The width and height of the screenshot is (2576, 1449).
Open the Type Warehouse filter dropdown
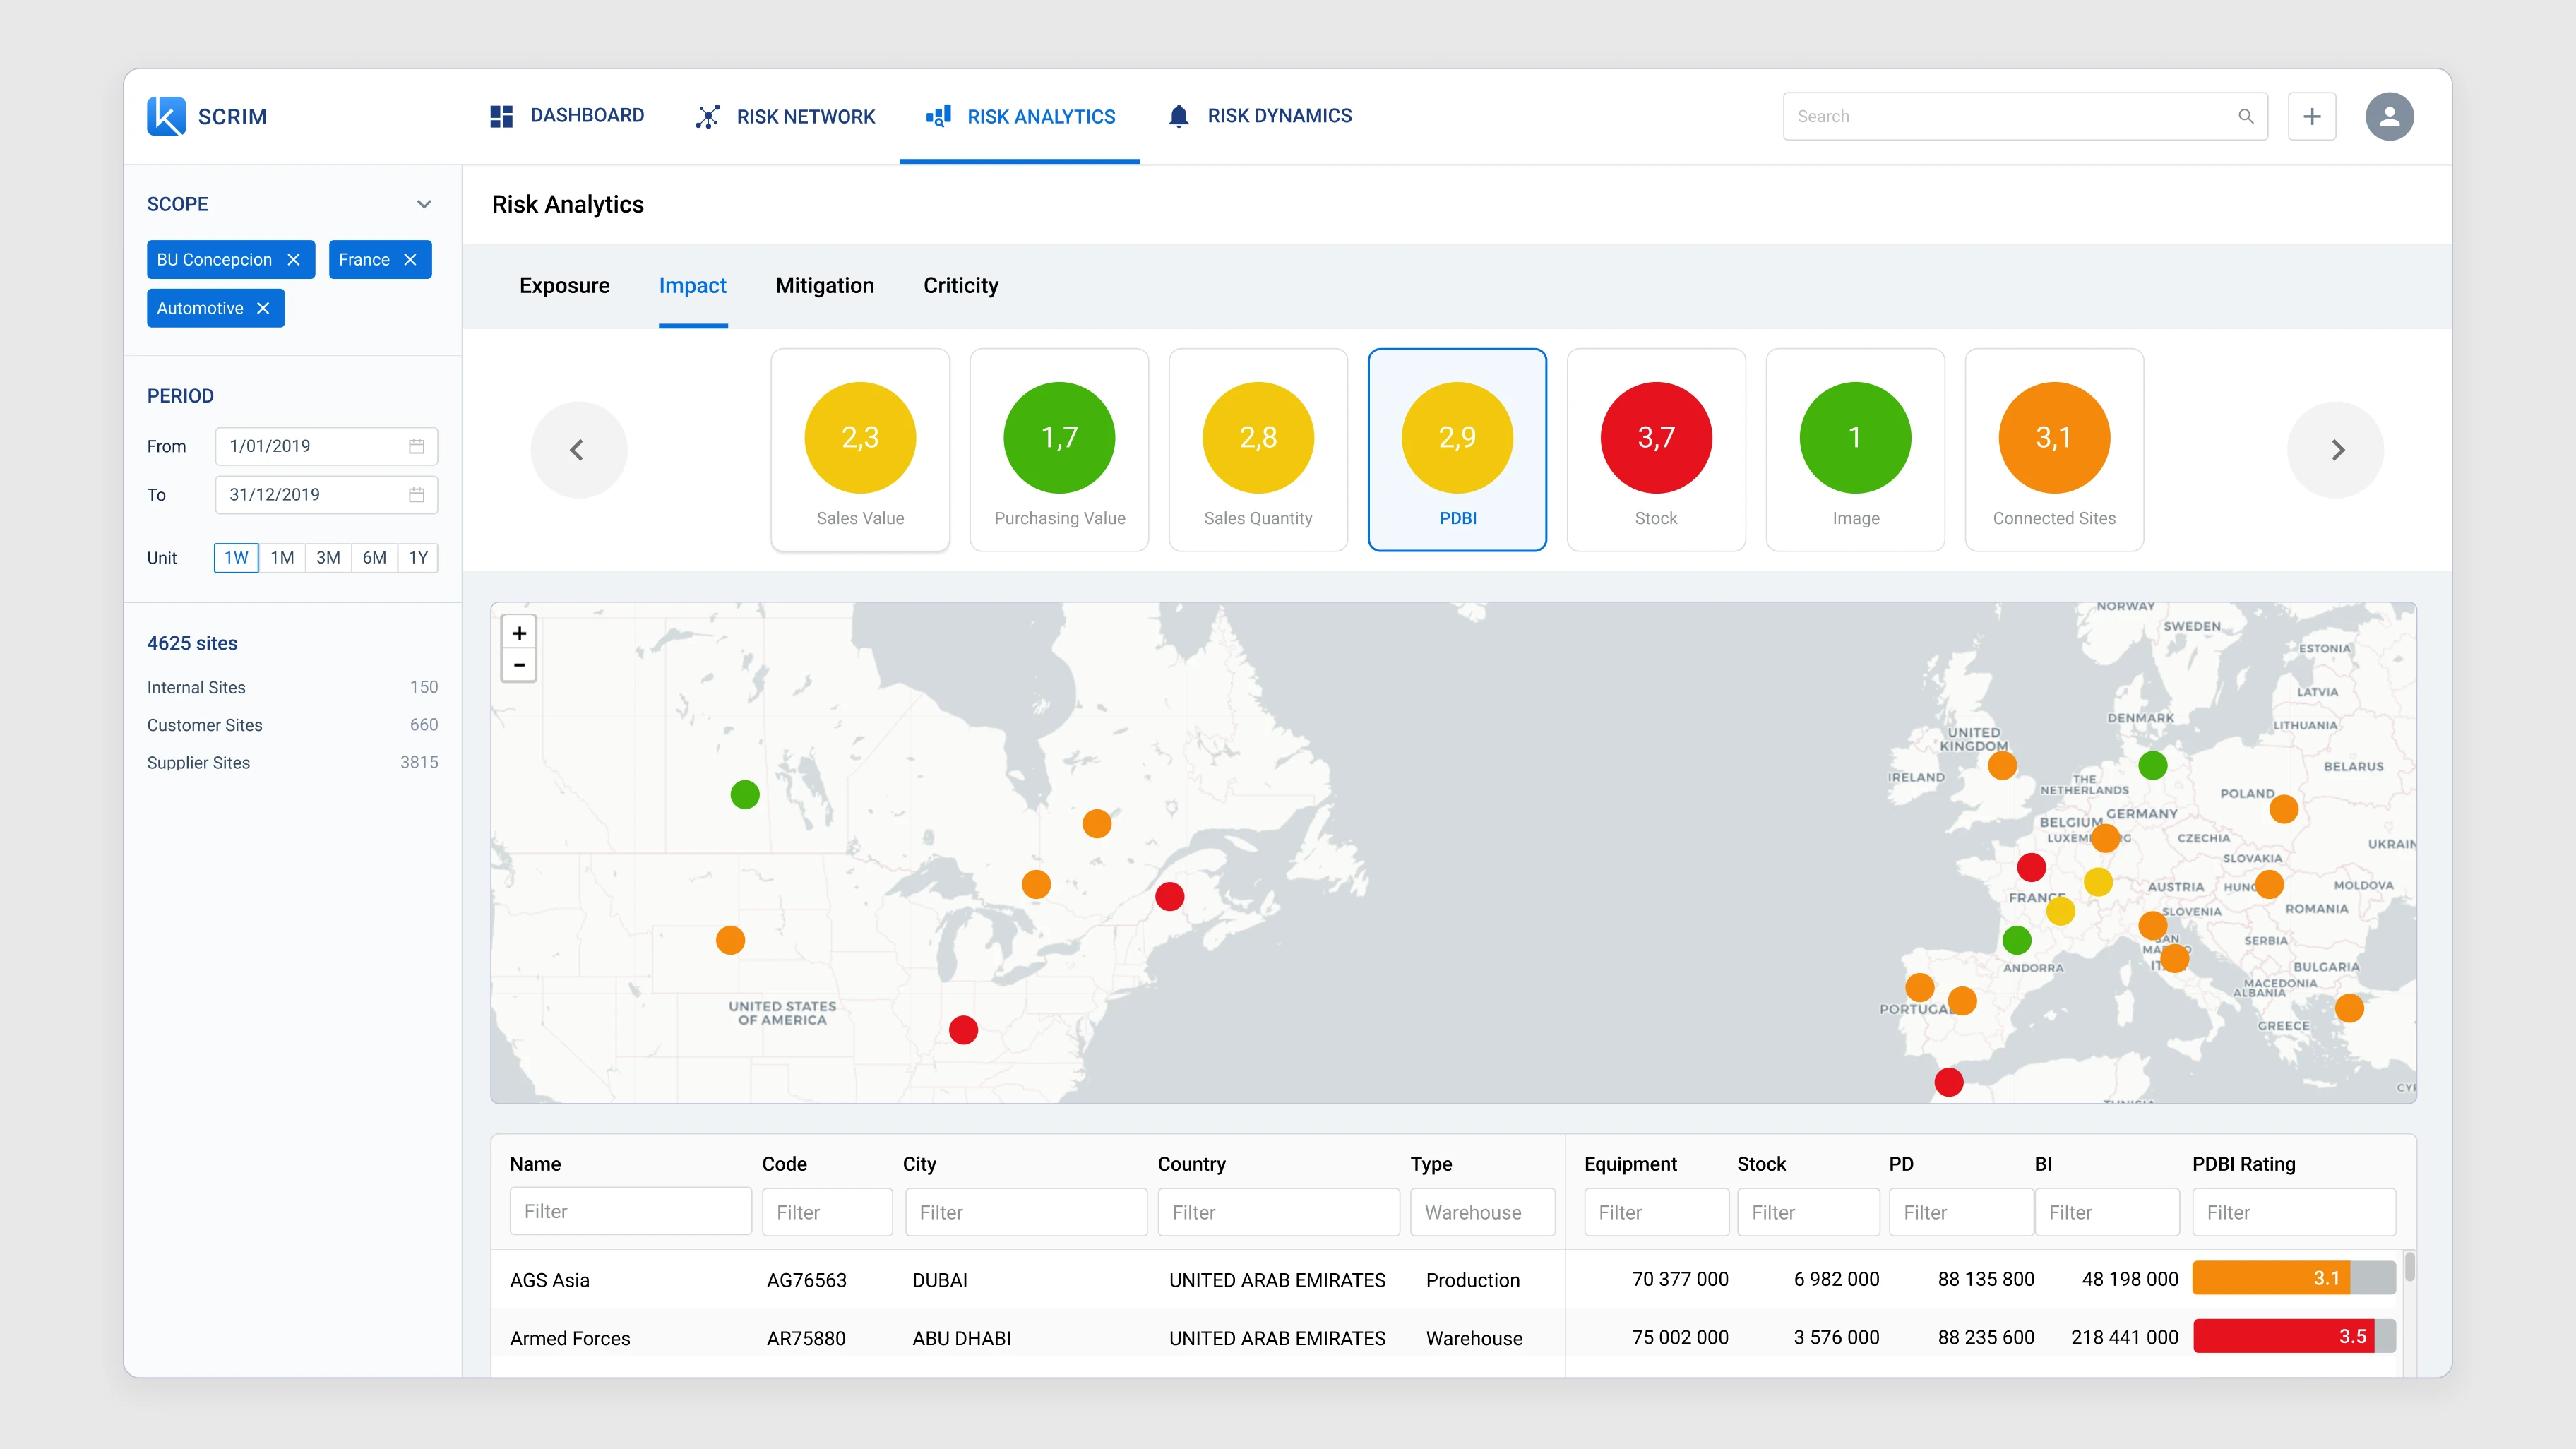tap(1482, 1212)
